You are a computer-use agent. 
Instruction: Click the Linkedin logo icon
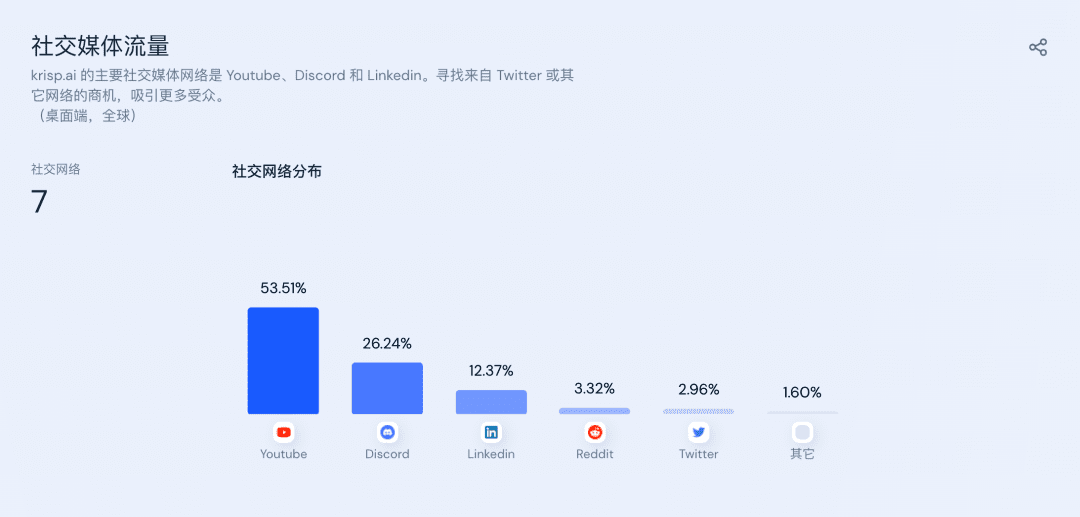491,432
